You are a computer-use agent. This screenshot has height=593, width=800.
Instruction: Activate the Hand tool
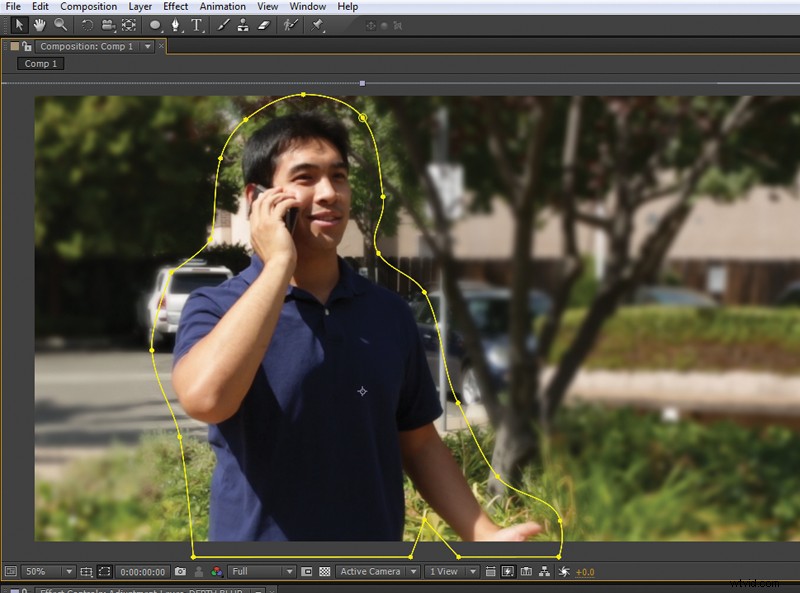tap(39, 25)
